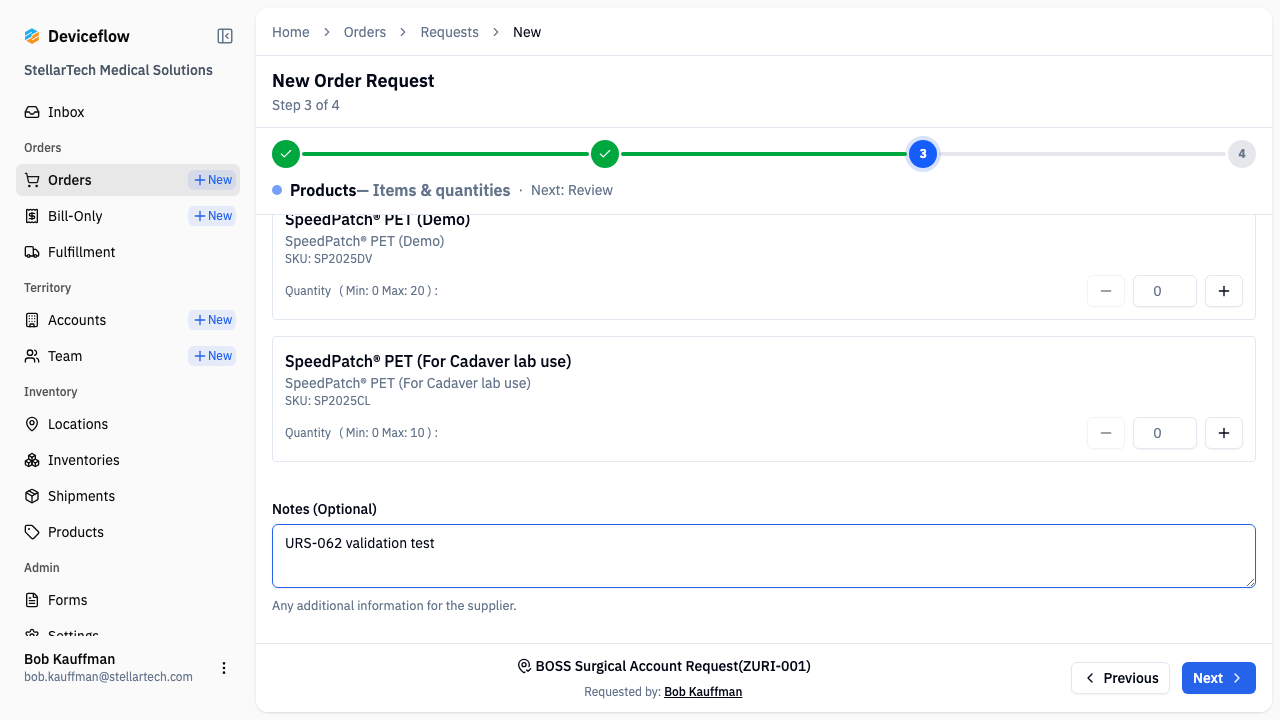Open Forms in the sidebar
Viewport: 1280px width, 720px height.
click(128, 600)
